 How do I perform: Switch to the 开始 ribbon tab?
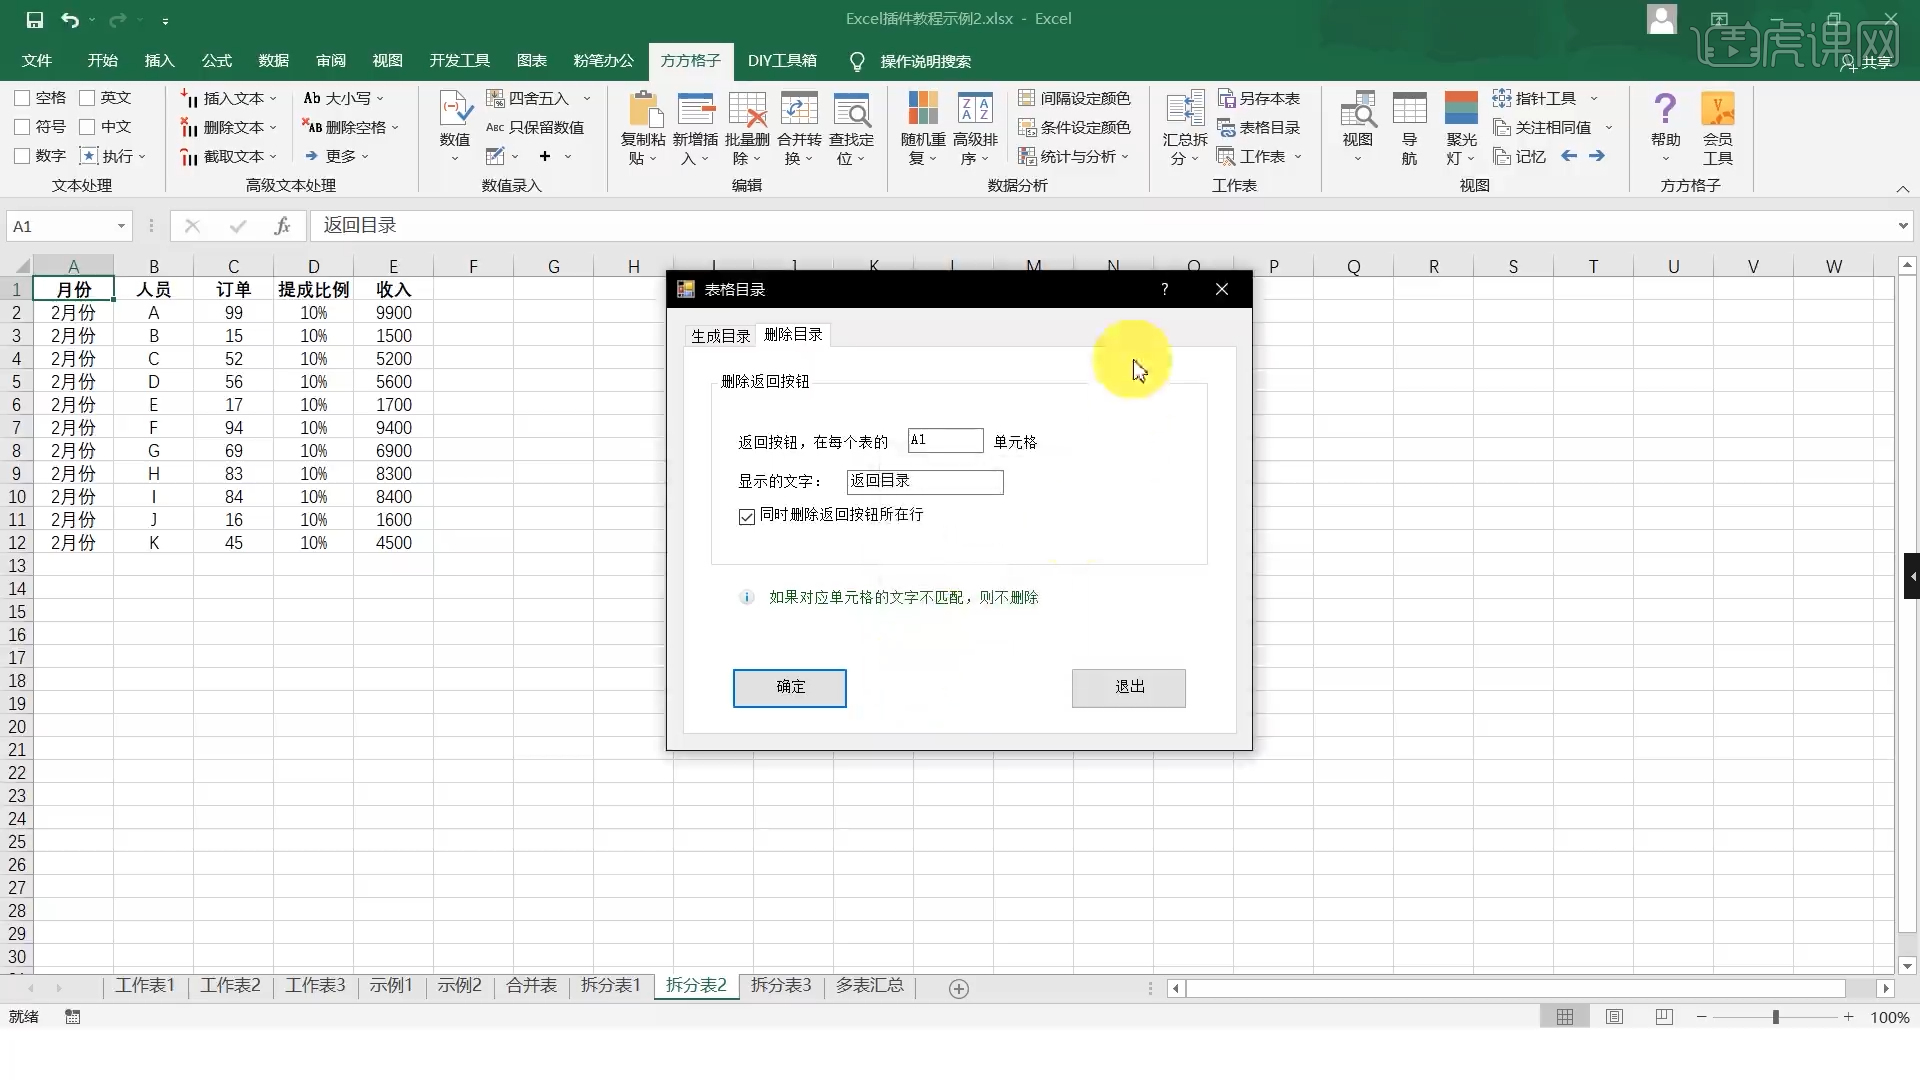coord(102,61)
